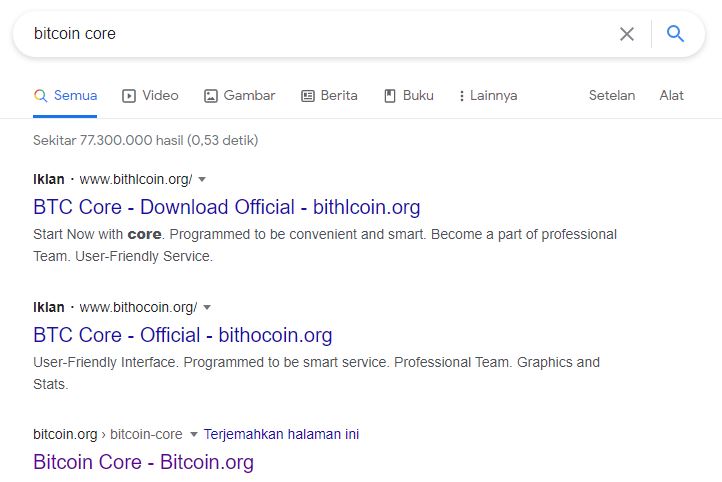Click the Buku book icon
This screenshot has width=722, height=482.
390,96
